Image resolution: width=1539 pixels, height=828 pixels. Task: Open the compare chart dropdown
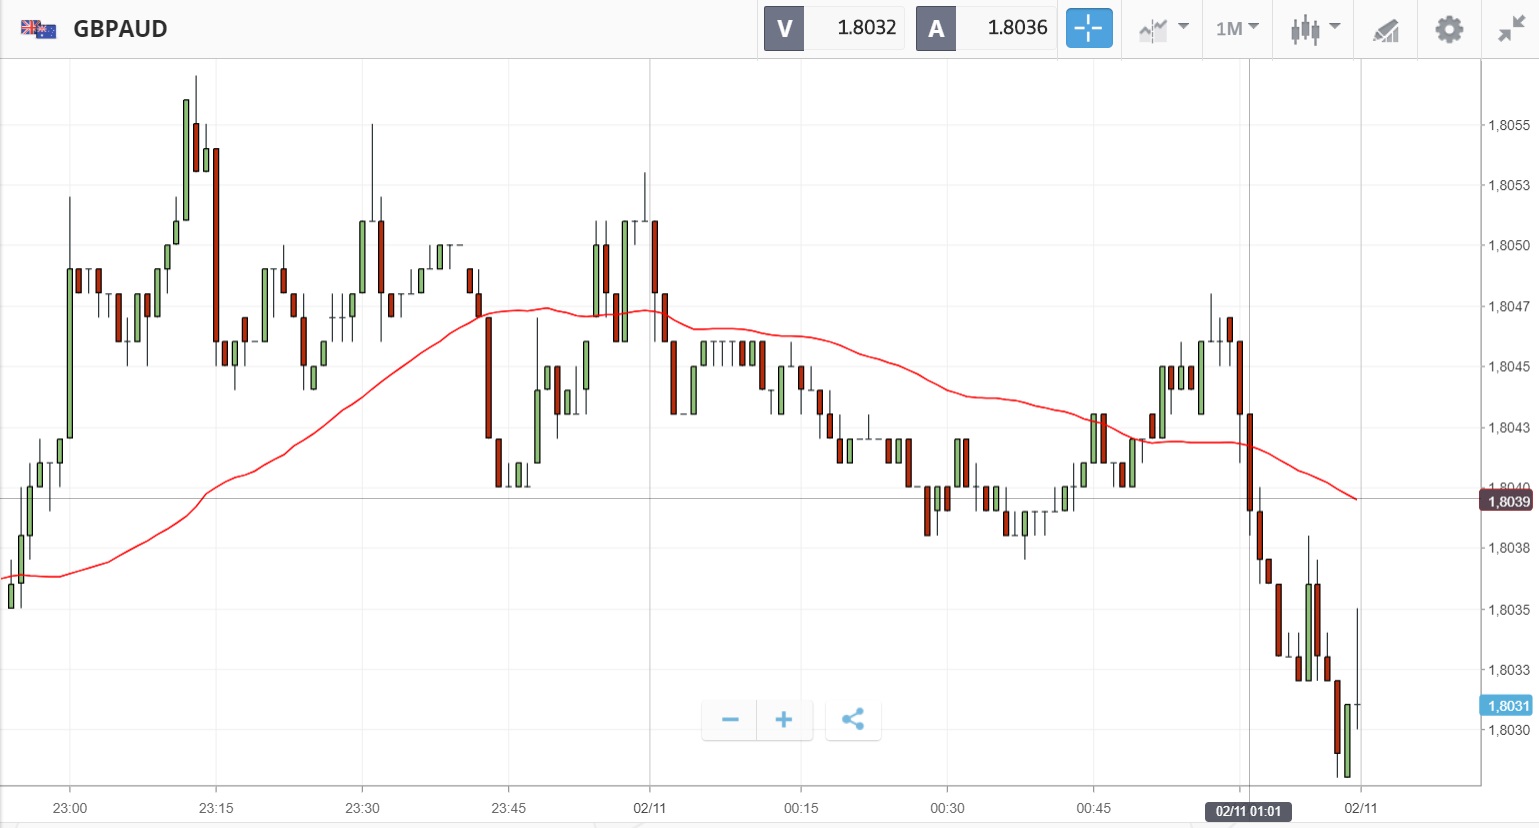1163,28
